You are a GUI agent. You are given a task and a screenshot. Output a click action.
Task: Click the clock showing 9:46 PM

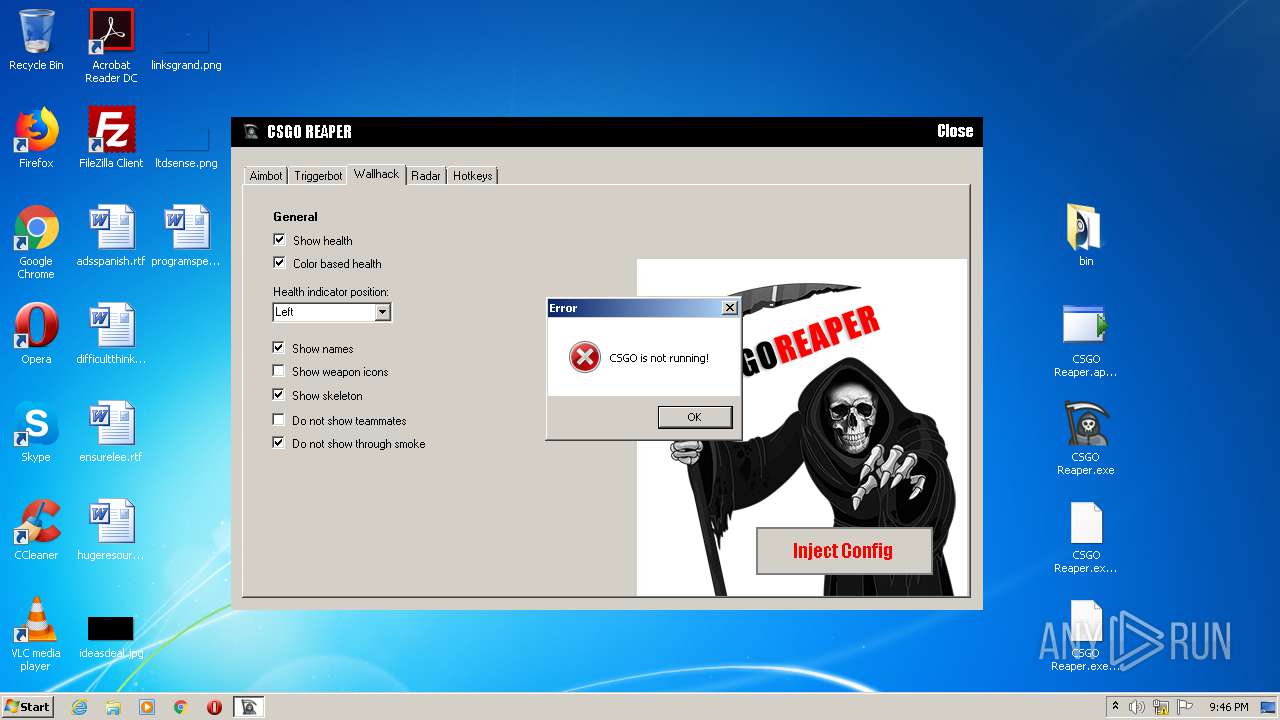pos(1228,707)
